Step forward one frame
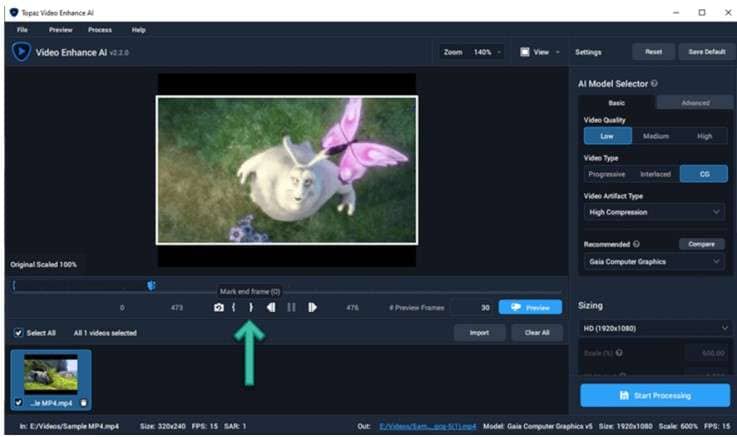 [312, 307]
